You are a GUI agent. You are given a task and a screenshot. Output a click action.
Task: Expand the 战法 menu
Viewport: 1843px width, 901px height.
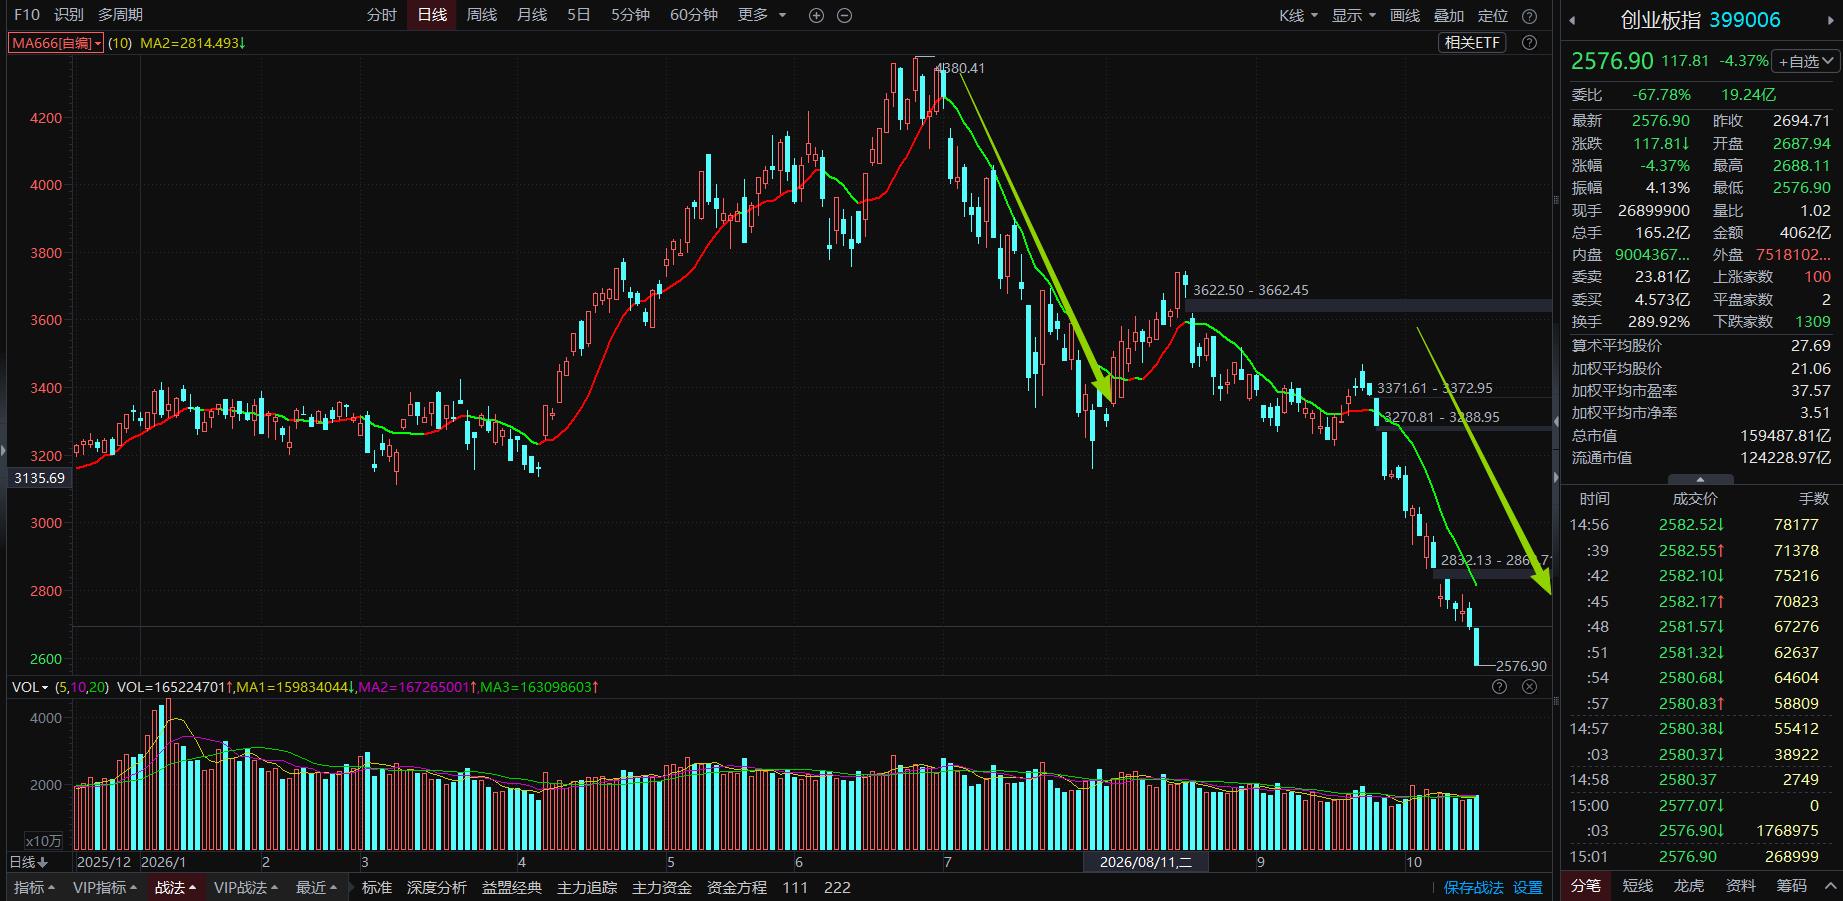click(175, 887)
